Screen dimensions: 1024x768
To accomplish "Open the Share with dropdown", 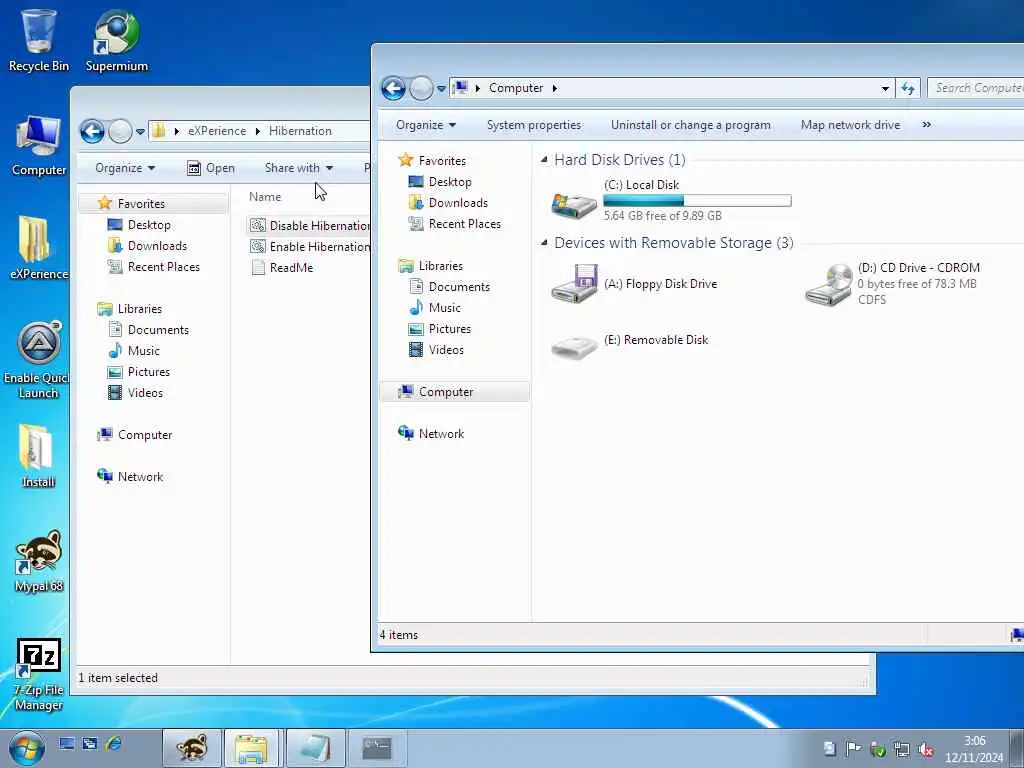I will [299, 168].
